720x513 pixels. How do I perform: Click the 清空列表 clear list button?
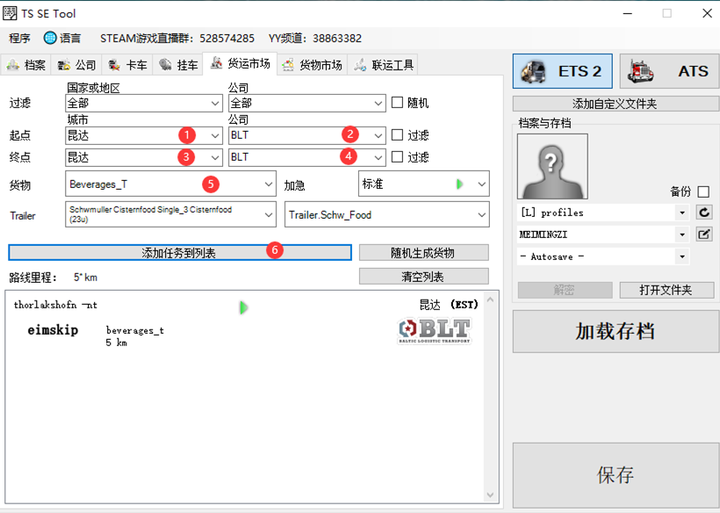point(423,276)
